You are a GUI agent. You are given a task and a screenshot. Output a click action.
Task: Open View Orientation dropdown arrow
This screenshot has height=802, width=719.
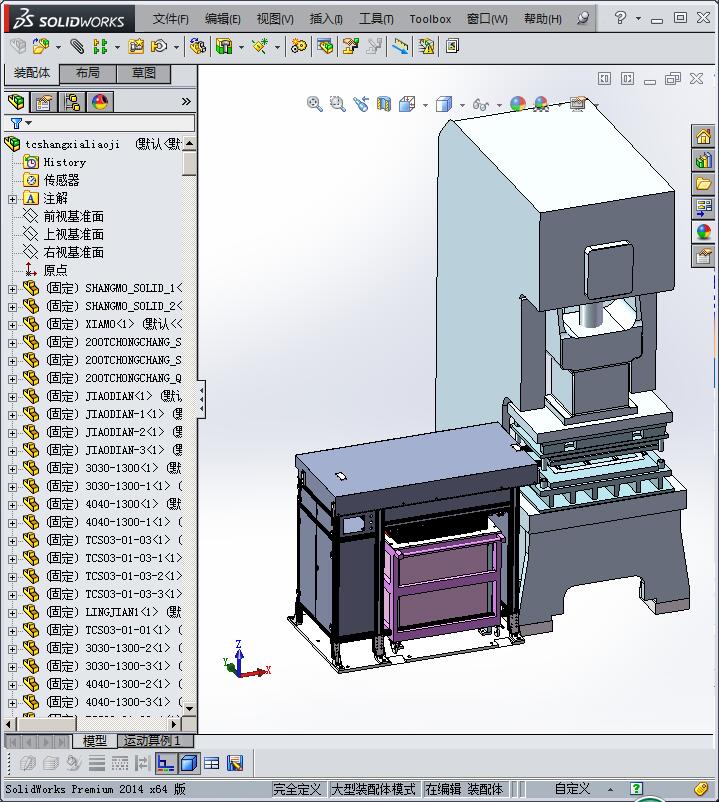coord(425,105)
